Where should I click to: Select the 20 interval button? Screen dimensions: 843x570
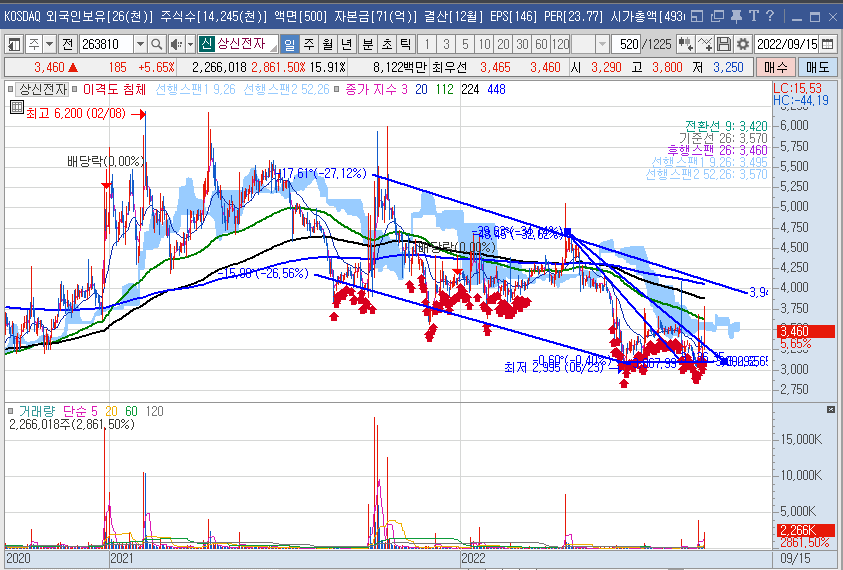click(503, 44)
